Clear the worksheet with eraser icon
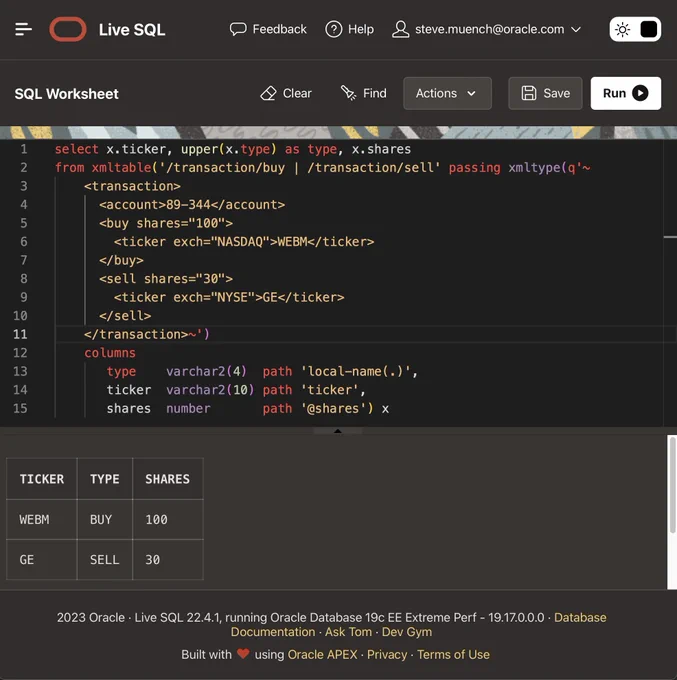 click(x=268, y=93)
